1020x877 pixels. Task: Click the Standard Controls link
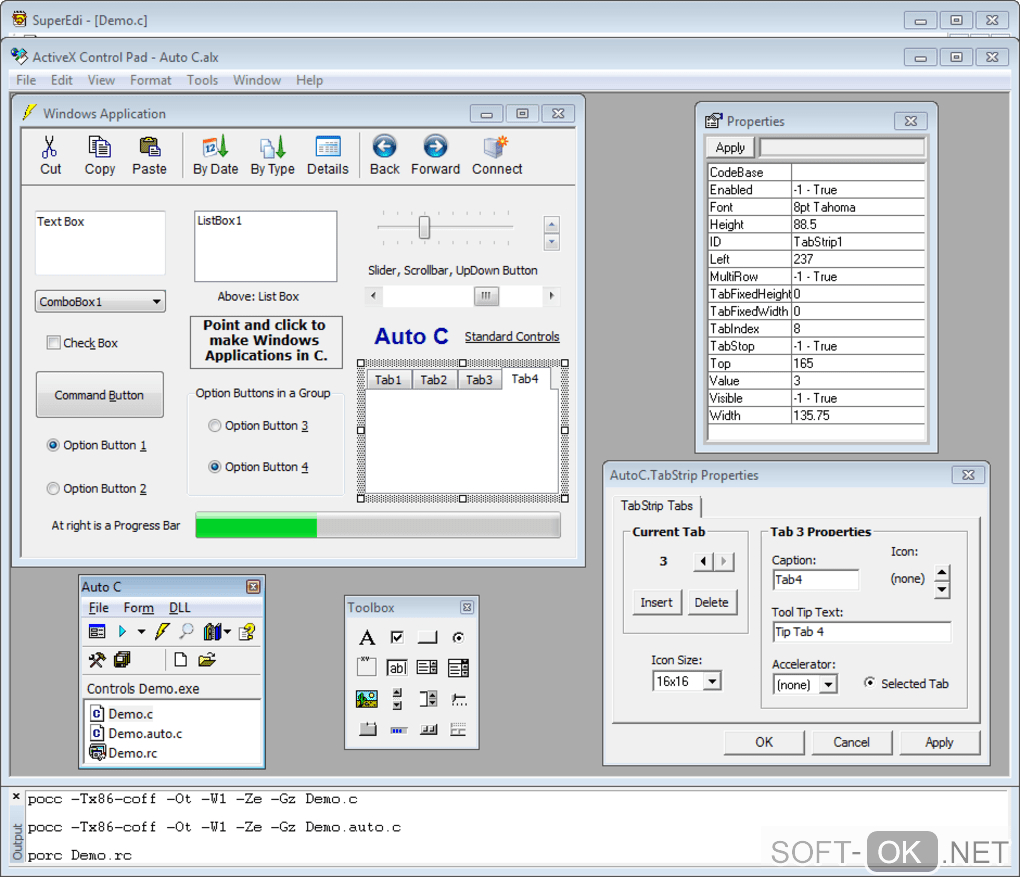512,337
